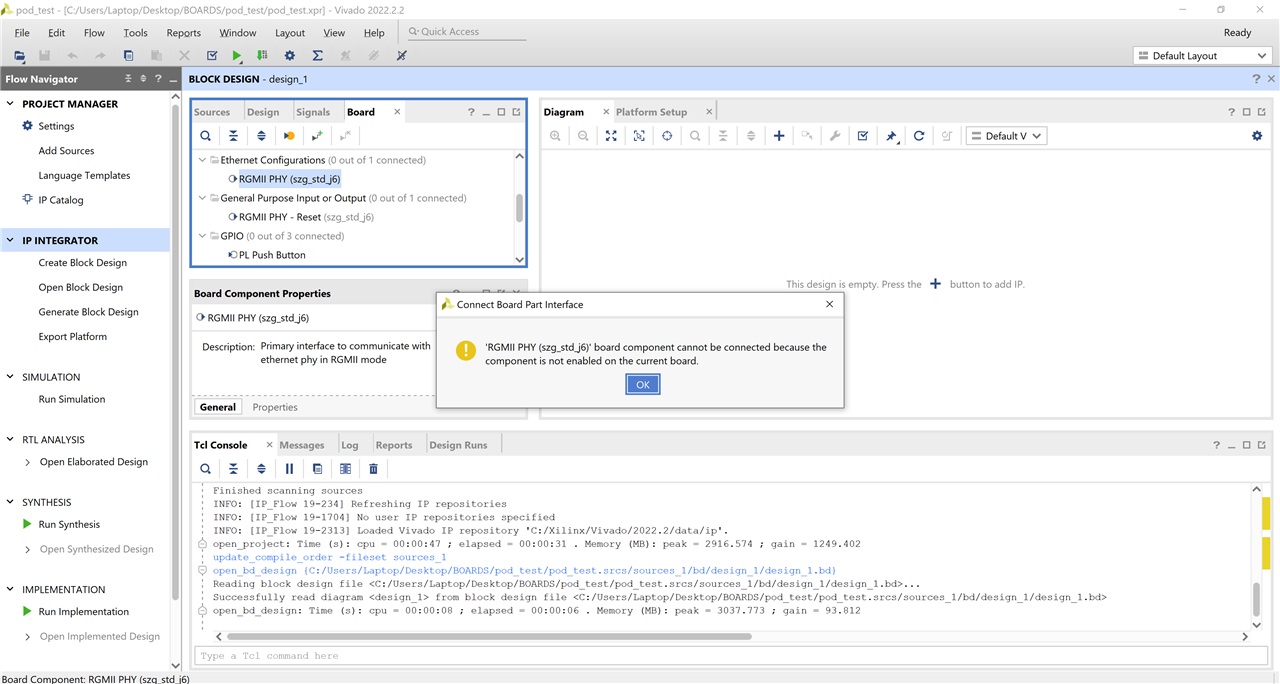Expand Open Elaborated Design item
This screenshot has width=1280, height=684.
(x=27, y=462)
